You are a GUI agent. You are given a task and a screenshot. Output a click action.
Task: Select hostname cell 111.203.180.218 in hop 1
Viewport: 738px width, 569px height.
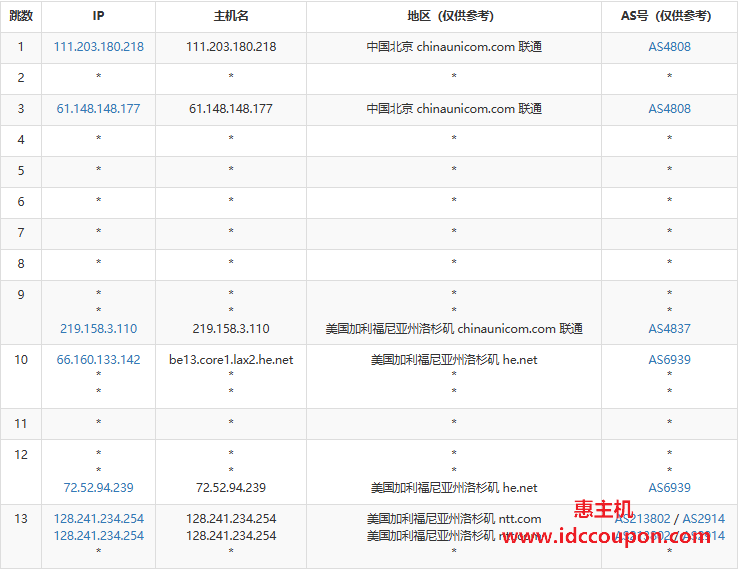click(231, 47)
